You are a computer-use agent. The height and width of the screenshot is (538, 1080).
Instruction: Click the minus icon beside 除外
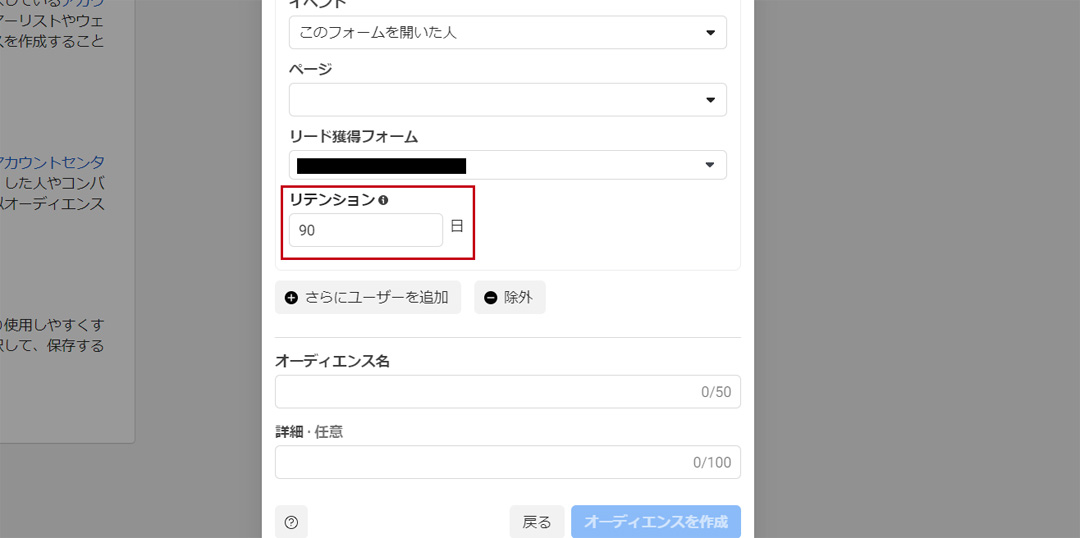point(491,298)
